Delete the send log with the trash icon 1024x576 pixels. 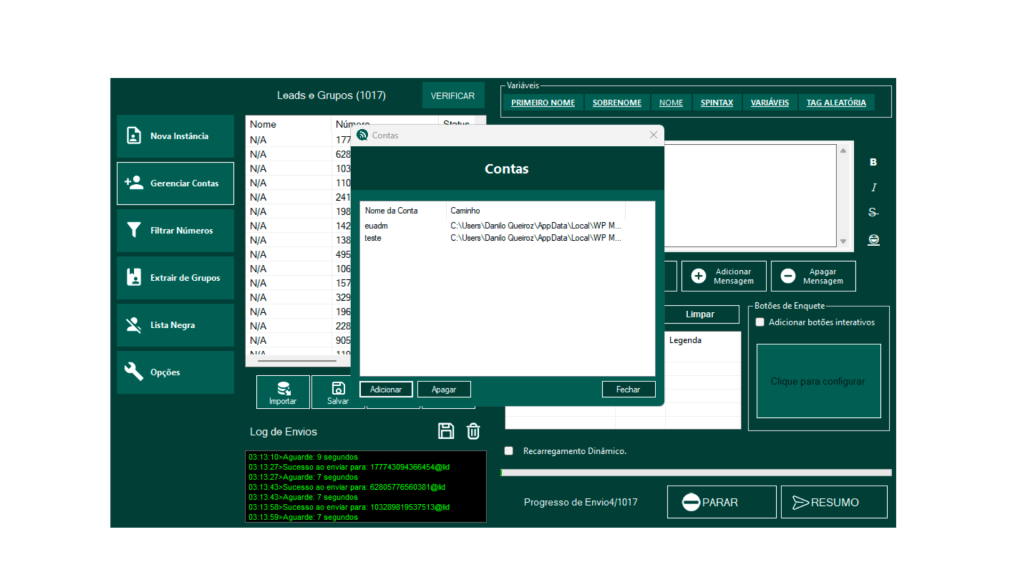pyautogui.click(x=473, y=431)
